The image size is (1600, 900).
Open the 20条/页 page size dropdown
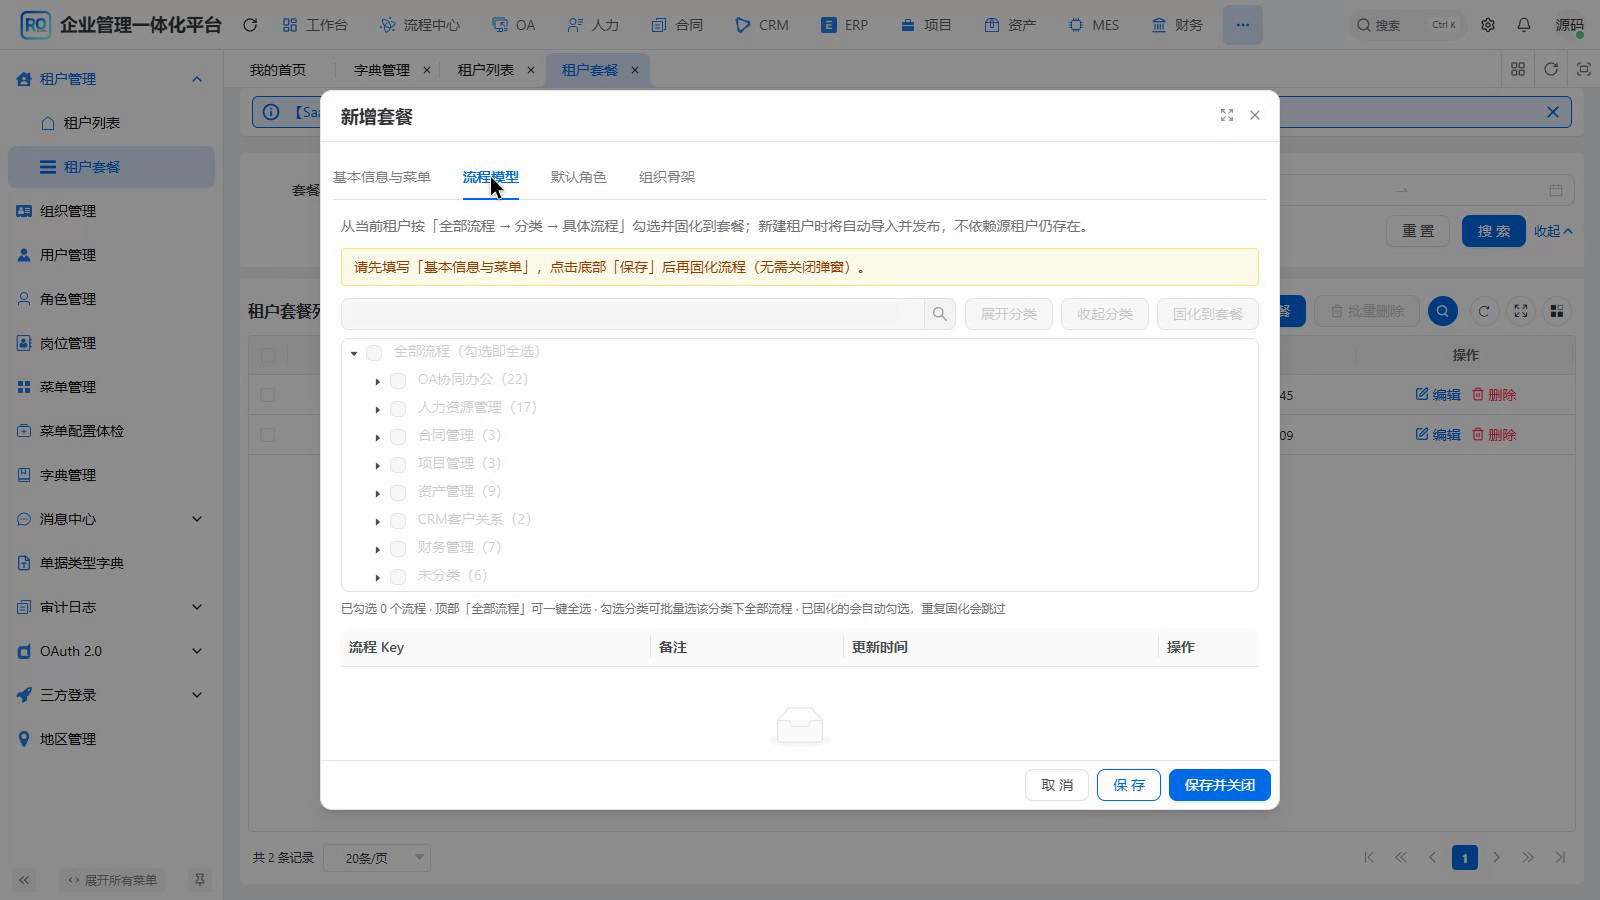click(377, 858)
